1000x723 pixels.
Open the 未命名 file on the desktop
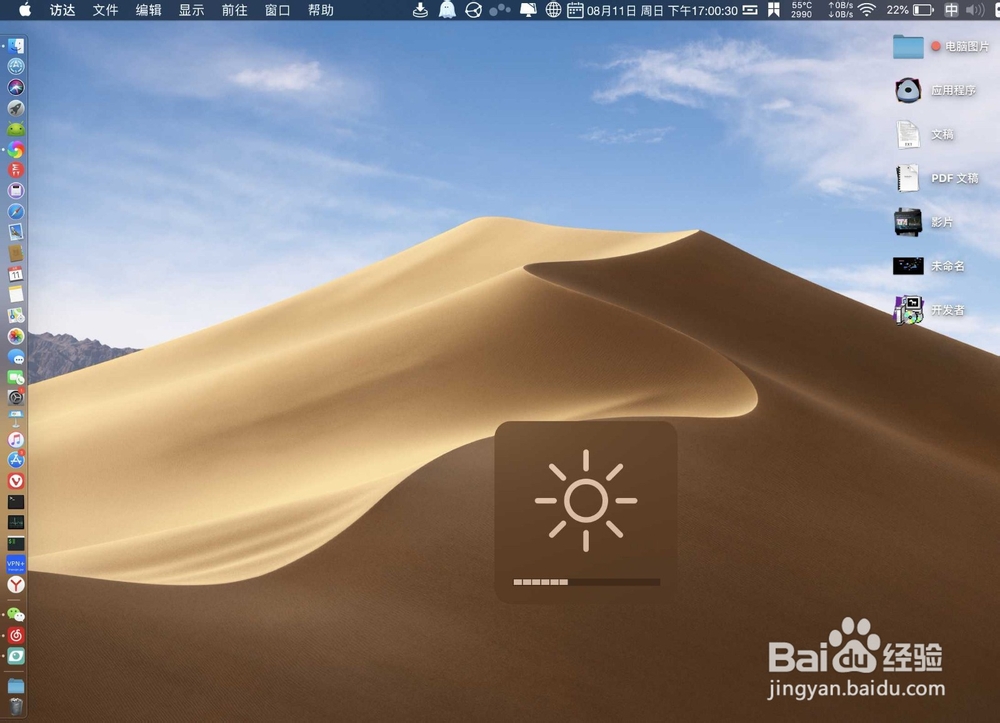tap(907, 265)
